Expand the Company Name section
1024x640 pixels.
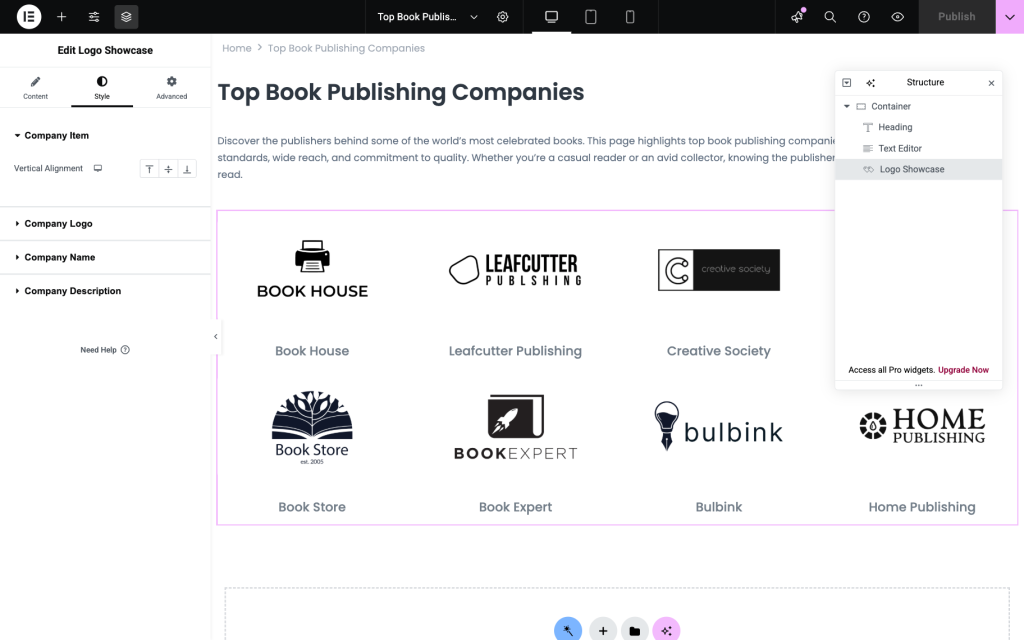105,257
